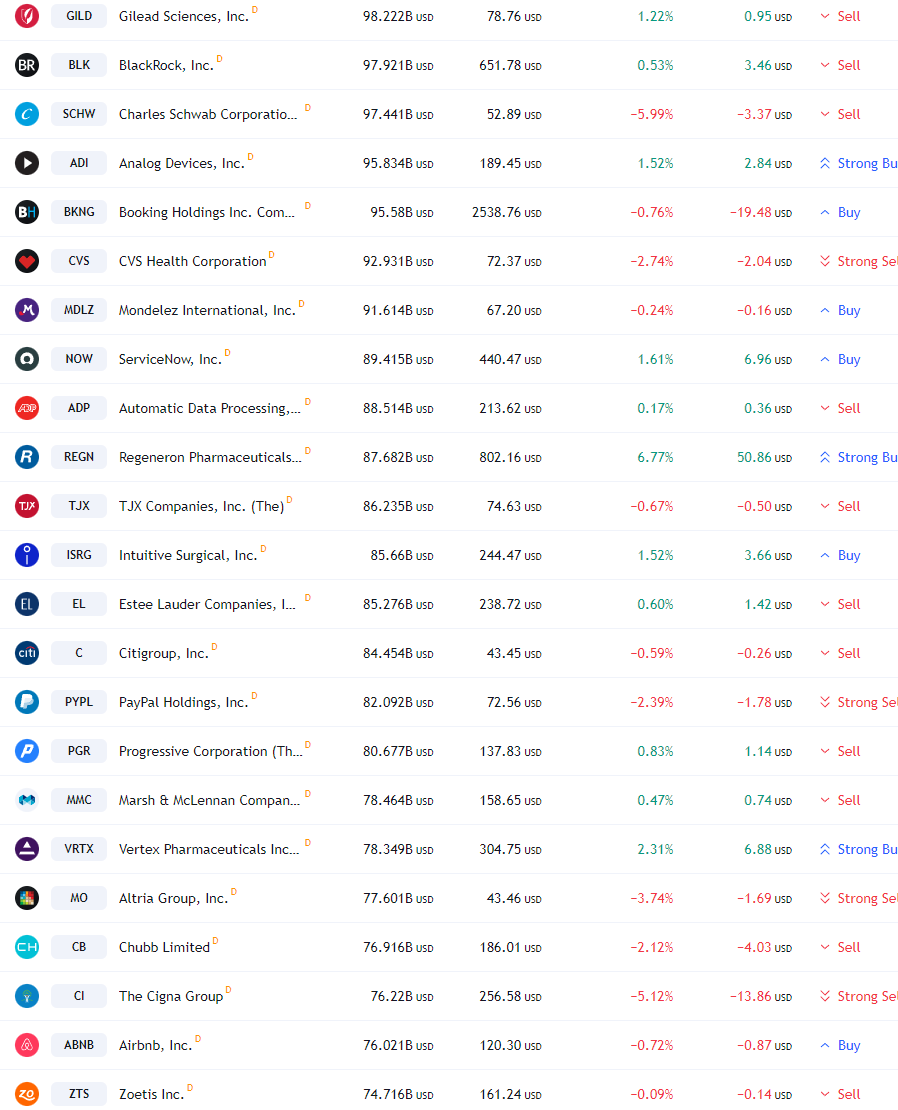Click the CVS Health heart logo
Image resolution: width=898 pixels, height=1110 pixels.
click(x=27, y=261)
